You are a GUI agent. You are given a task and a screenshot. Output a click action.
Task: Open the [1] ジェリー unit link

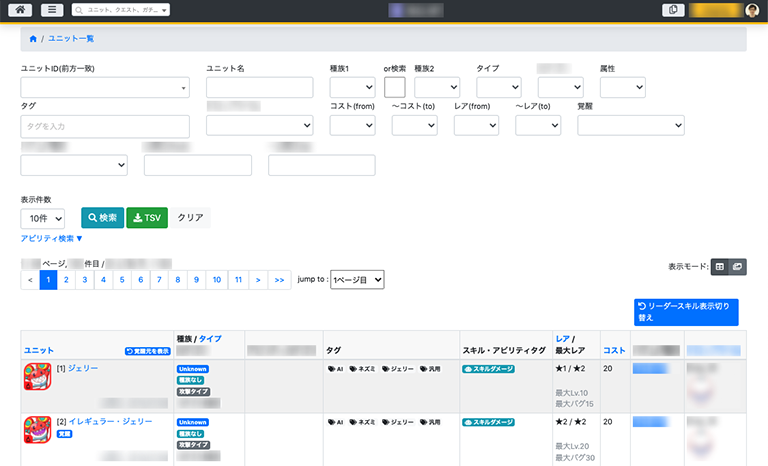[83, 368]
